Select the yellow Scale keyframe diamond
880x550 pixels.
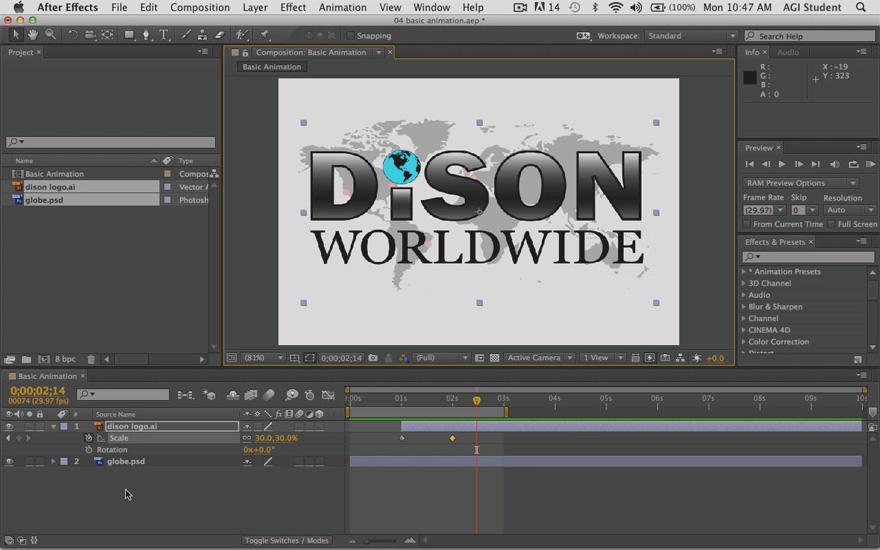452,438
